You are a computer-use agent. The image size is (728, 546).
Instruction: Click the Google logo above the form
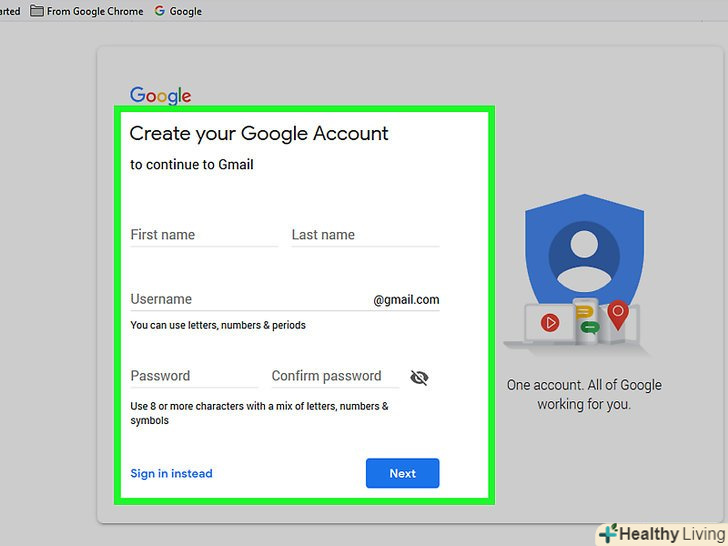coord(160,95)
